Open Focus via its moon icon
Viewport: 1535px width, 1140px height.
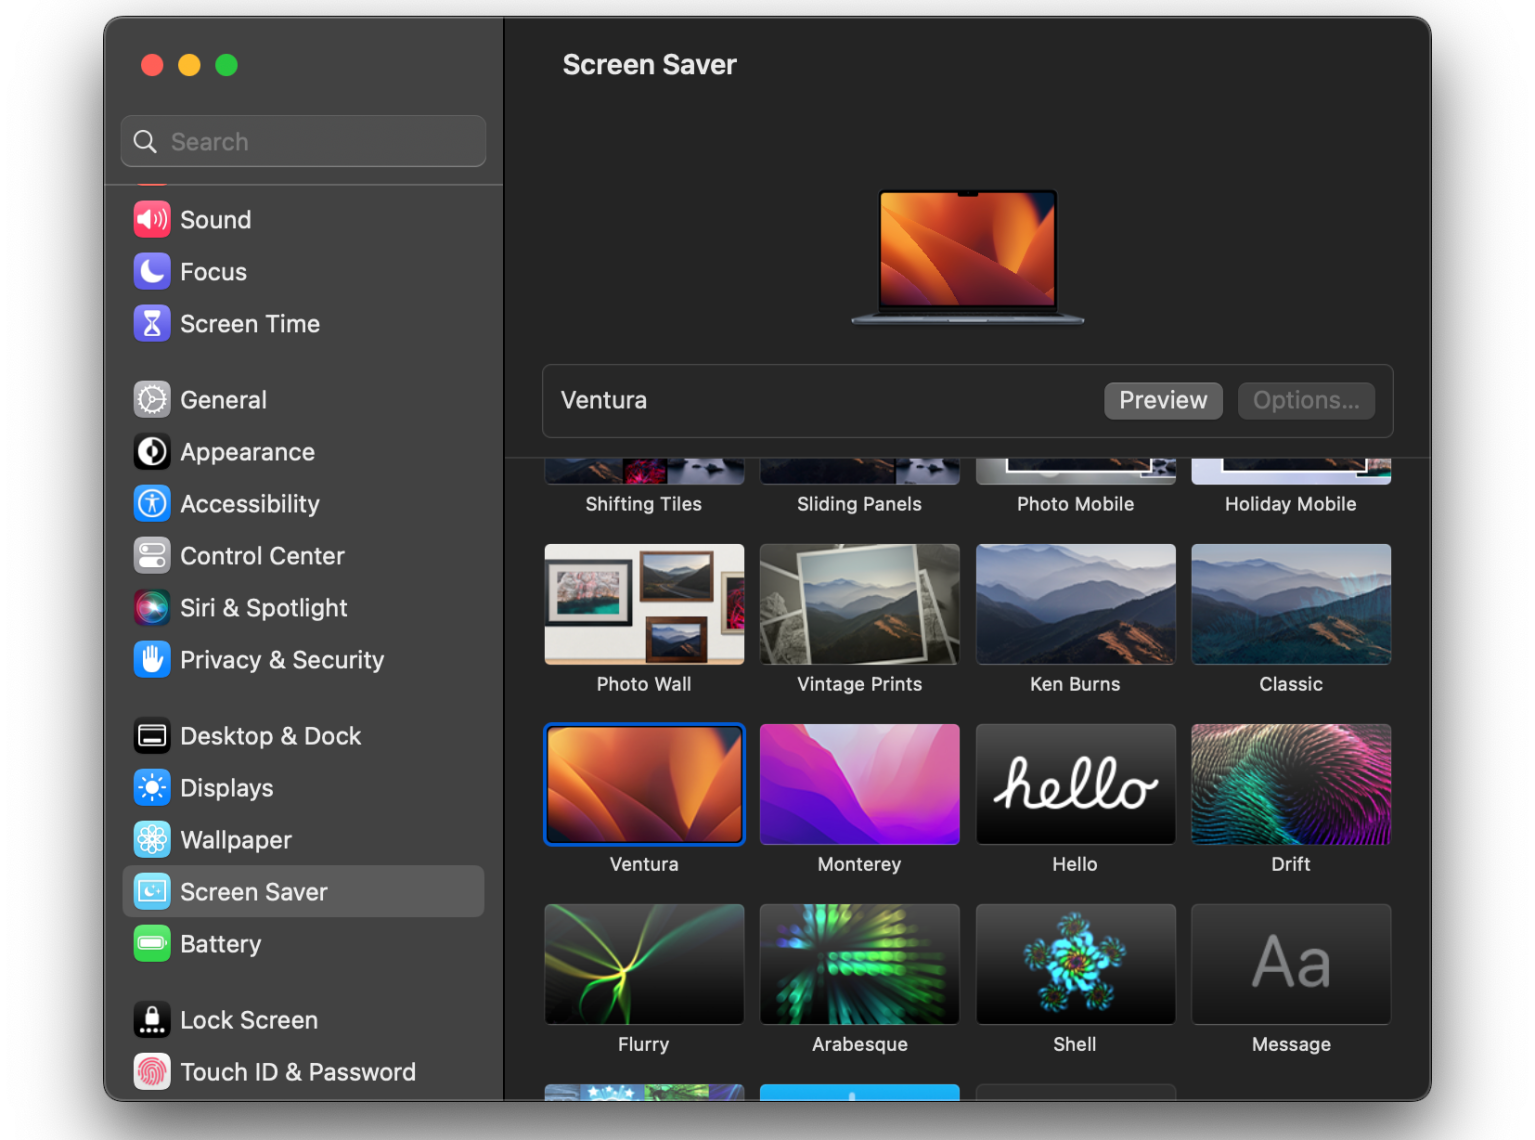[x=152, y=272]
